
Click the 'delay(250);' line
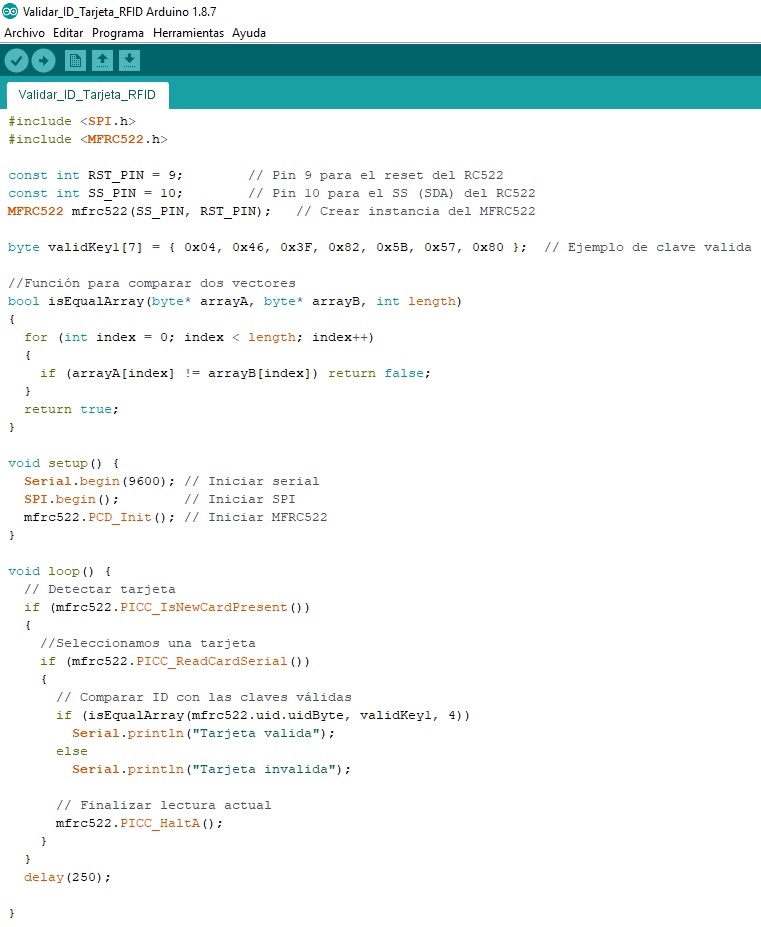click(67, 877)
